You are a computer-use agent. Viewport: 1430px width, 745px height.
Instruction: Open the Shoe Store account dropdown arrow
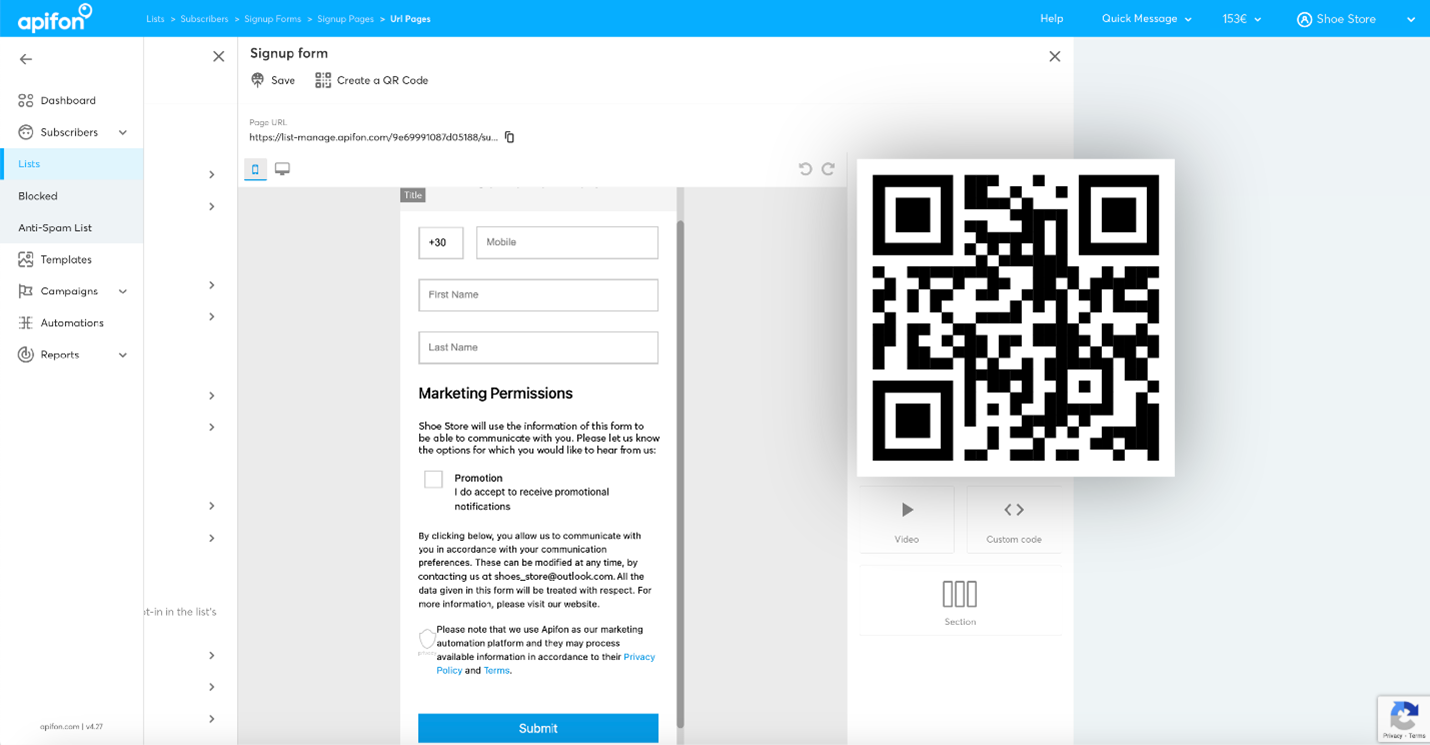1411,20
